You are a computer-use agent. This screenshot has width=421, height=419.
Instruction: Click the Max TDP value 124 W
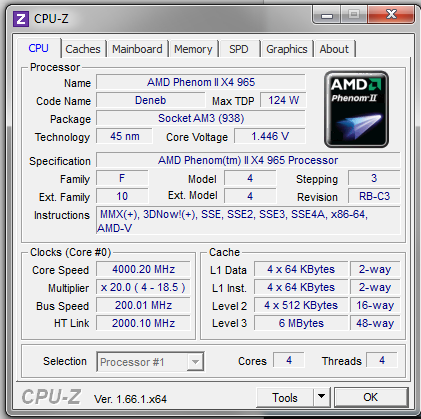[x=283, y=100]
